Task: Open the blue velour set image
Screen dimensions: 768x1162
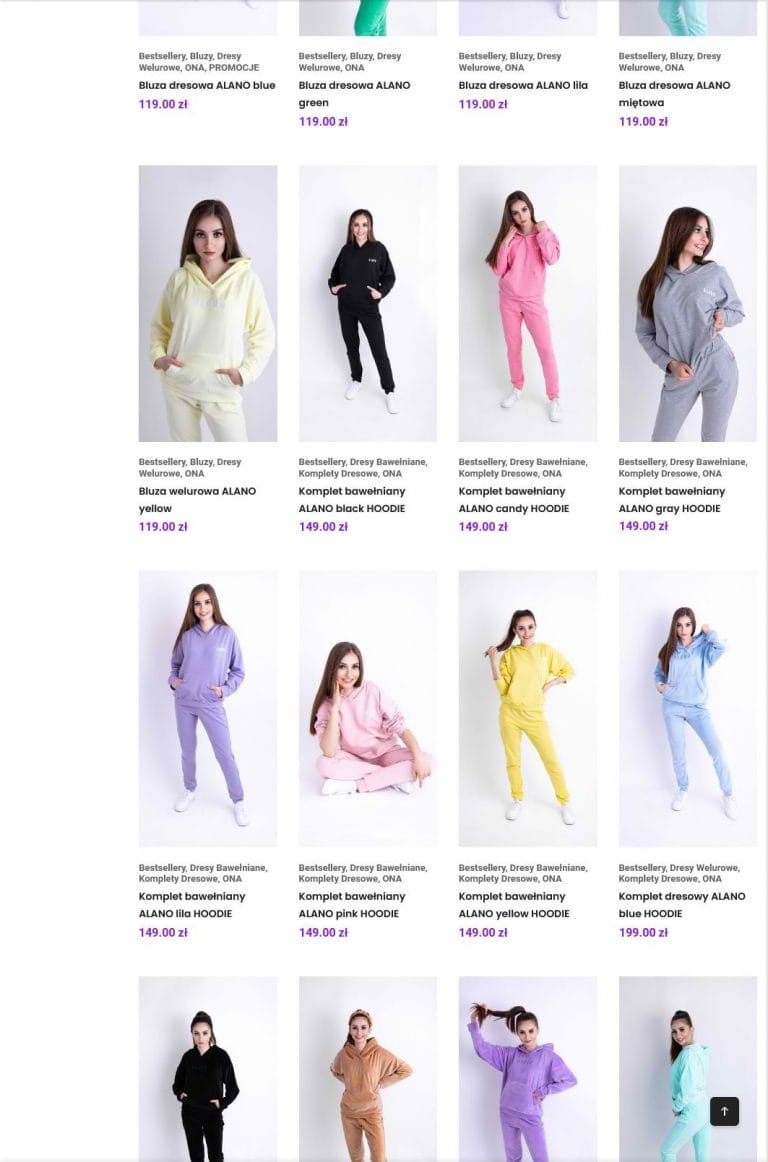Action: pyautogui.click(x=688, y=708)
